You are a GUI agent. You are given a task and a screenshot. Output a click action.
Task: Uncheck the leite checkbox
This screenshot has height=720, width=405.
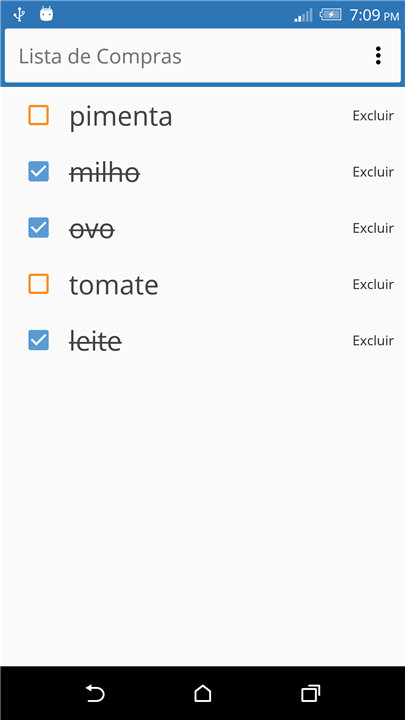pyautogui.click(x=39, y=340)
